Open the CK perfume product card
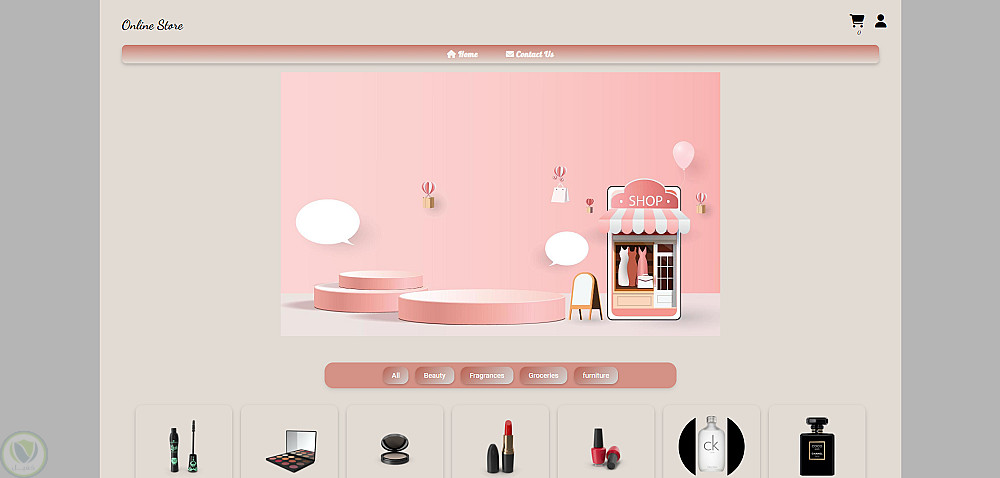The image size is (1000, 478). (x=712, y=442)
